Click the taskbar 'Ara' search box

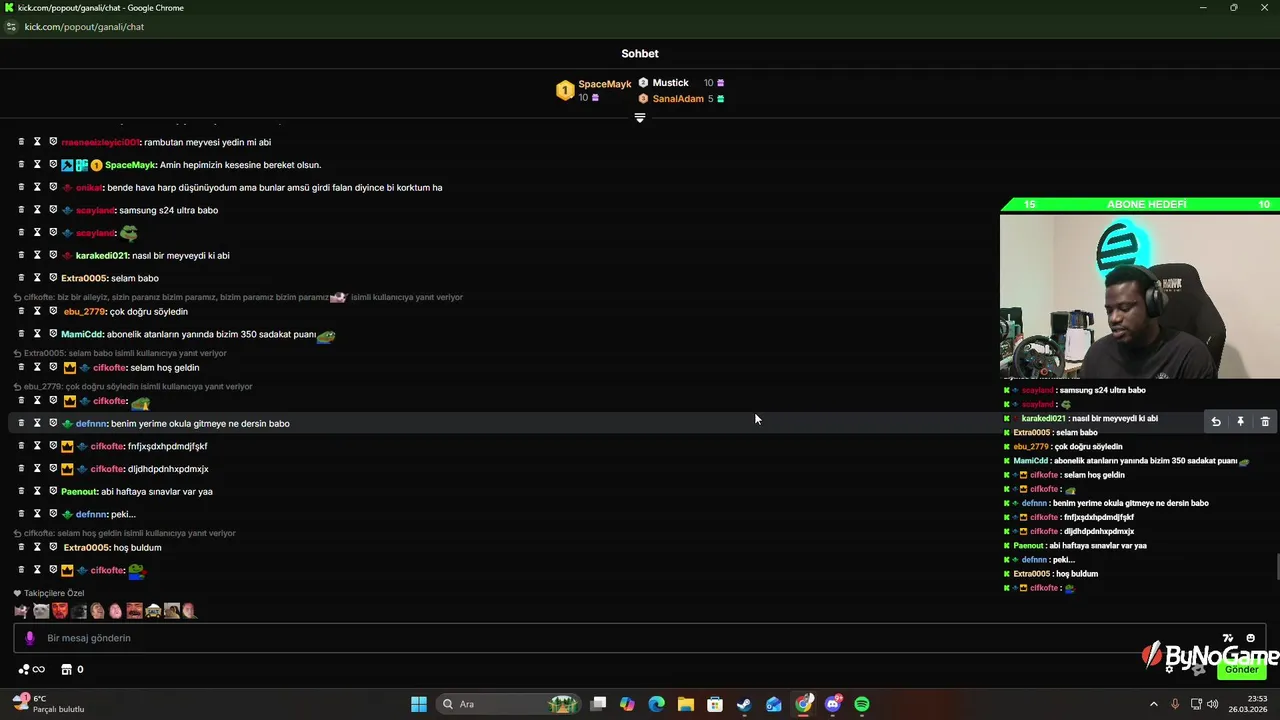(x=510, y=704)
